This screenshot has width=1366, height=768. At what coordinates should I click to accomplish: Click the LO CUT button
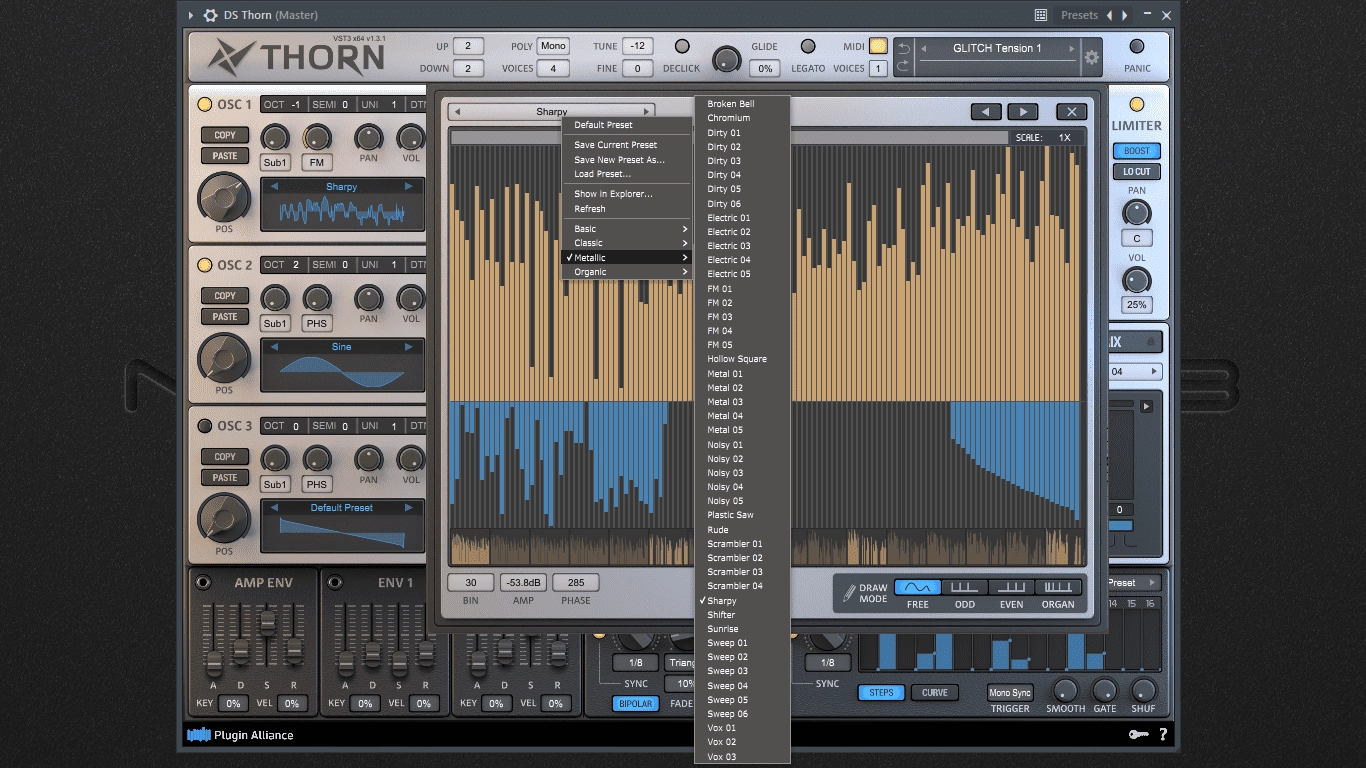coord(1136,172)
